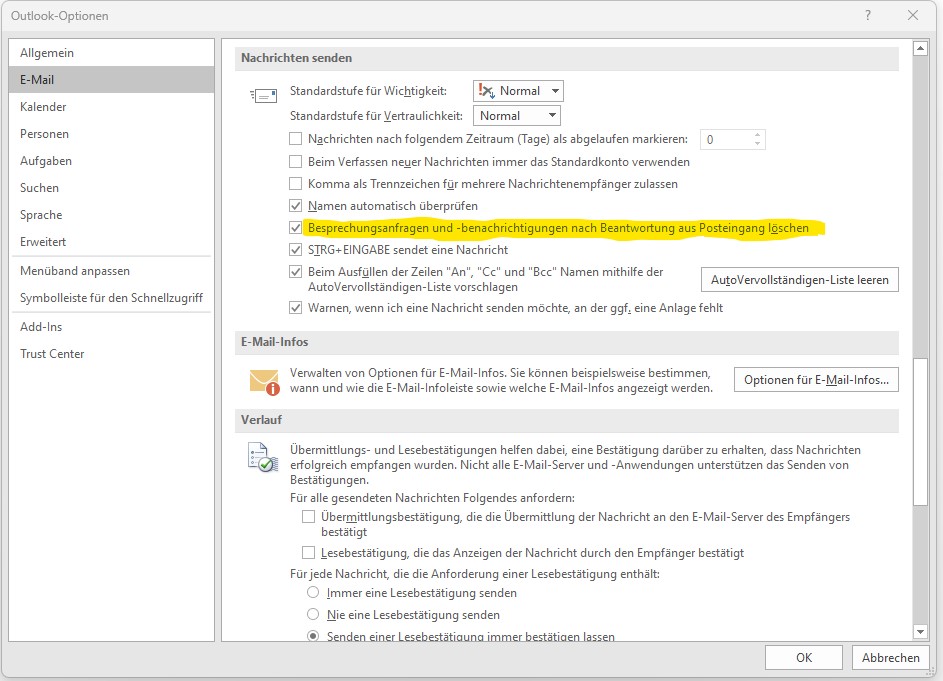The image size is (943, 681).
Task: Go to the Personen settings page
Action: pos(111,134)
